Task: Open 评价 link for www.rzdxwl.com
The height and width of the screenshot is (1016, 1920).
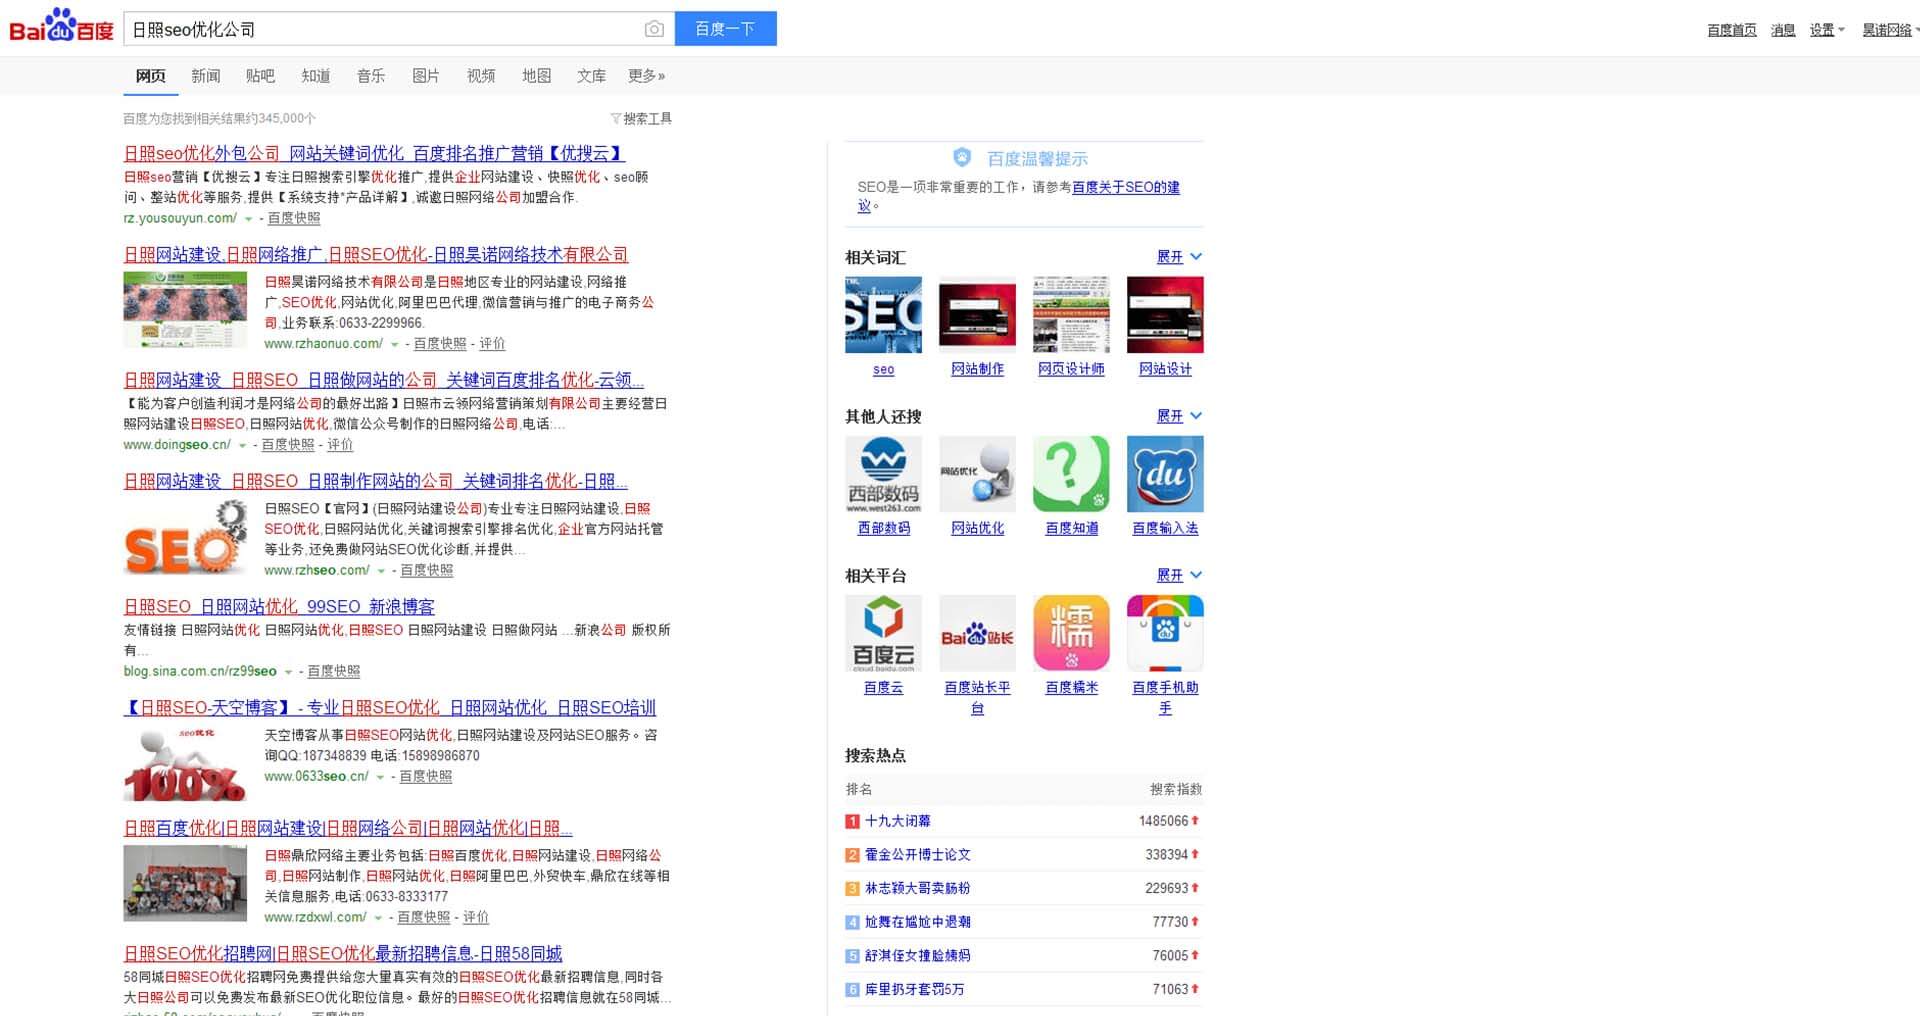Action: pyautogui.click(x=476, y=917)
